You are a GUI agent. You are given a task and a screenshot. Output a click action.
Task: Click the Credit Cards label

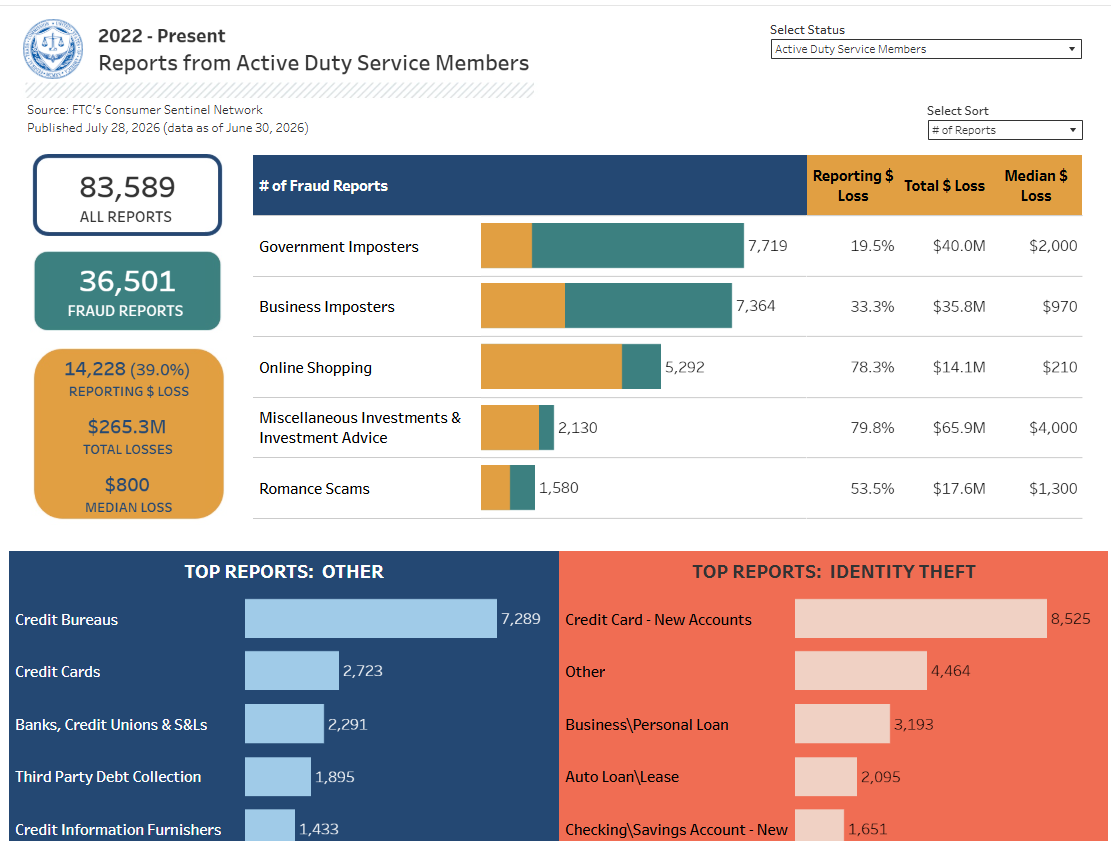click(x=58, y=672)
